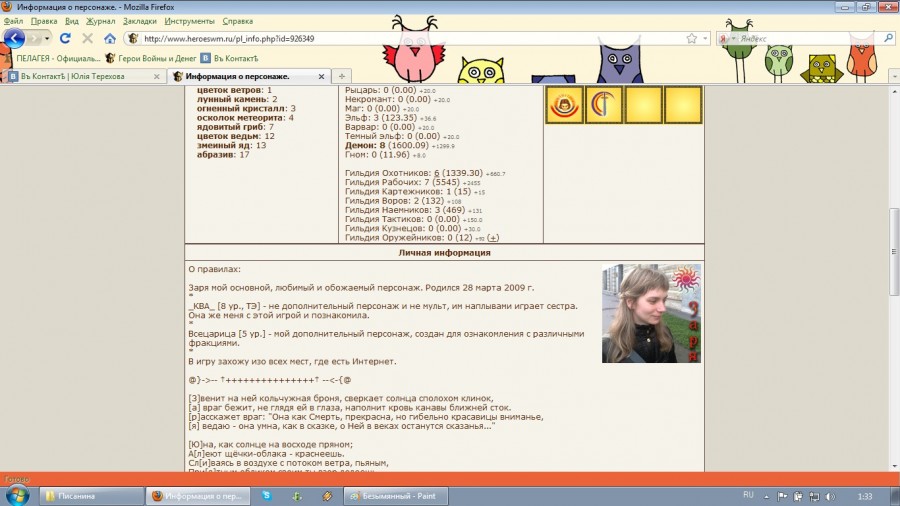This screenshot has height=506, width=900.
Task: Bookmark this page with the star icon
Action: coord(691,38)
